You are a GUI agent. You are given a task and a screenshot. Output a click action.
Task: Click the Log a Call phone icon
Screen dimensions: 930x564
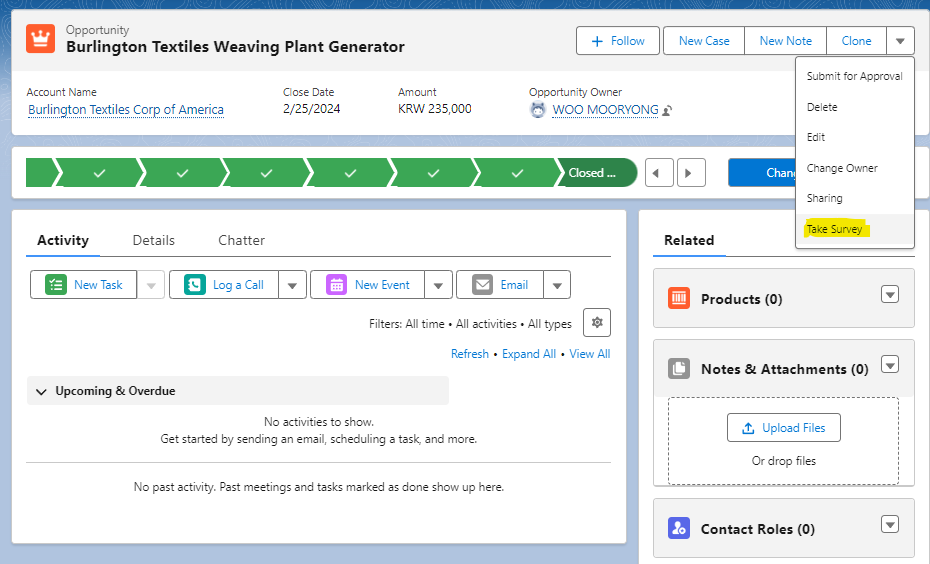click(195, 285)
